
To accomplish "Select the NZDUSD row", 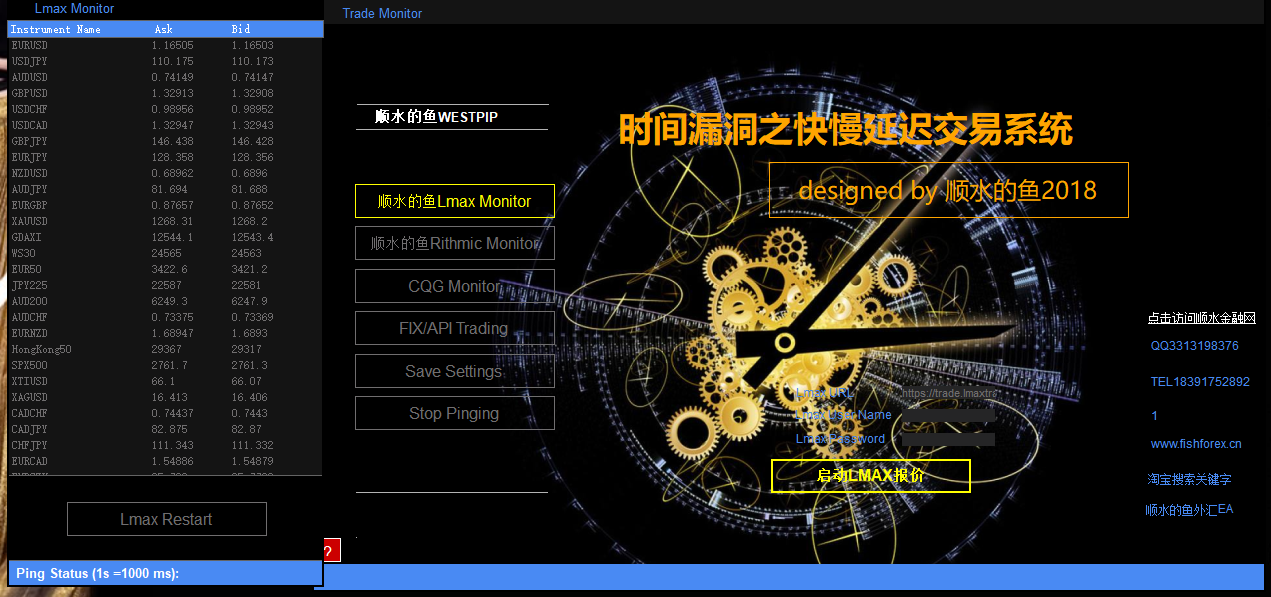I will (165, 173).
